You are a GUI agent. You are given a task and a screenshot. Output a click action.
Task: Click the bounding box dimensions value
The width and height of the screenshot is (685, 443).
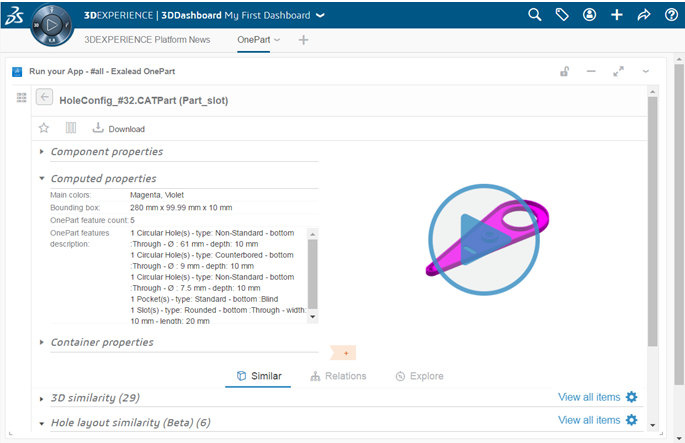point(181,208)
